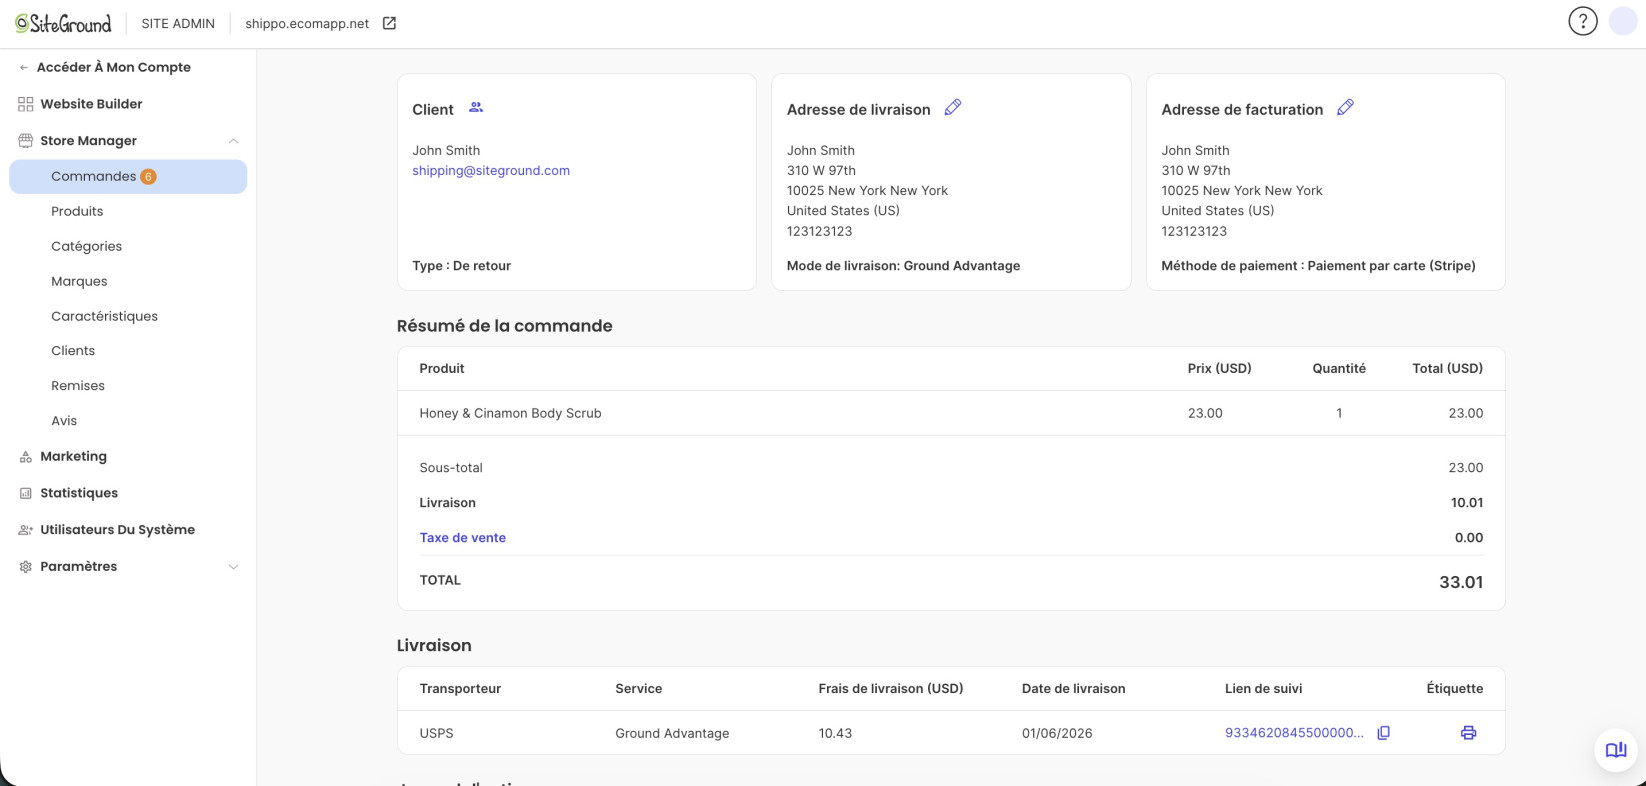Click the user avatar circle
1646x786 pixels.
click(1623, 21)
